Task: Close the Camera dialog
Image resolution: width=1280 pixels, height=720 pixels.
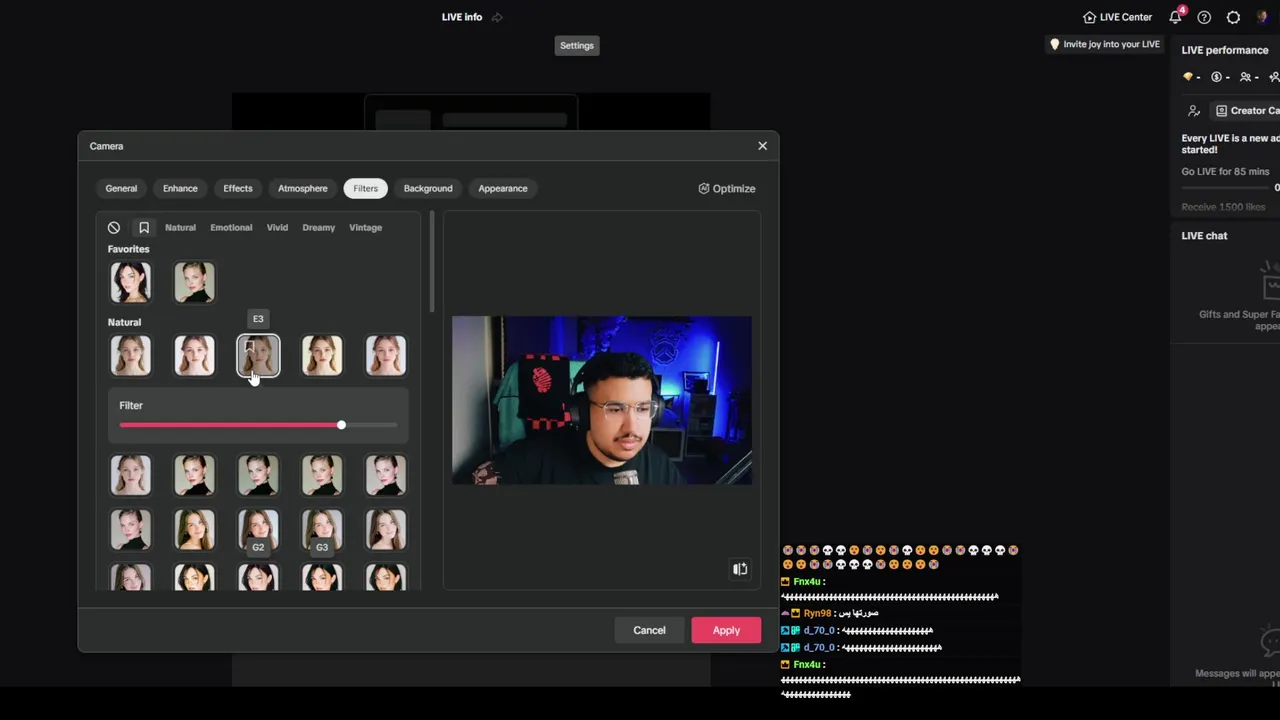Action: point(763,146)
